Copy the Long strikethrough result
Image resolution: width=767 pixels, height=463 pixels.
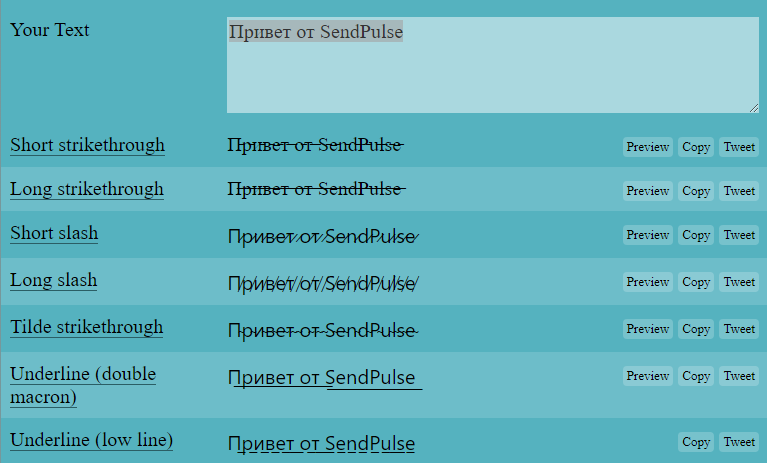pyautogui.click(x=696, y=191)
